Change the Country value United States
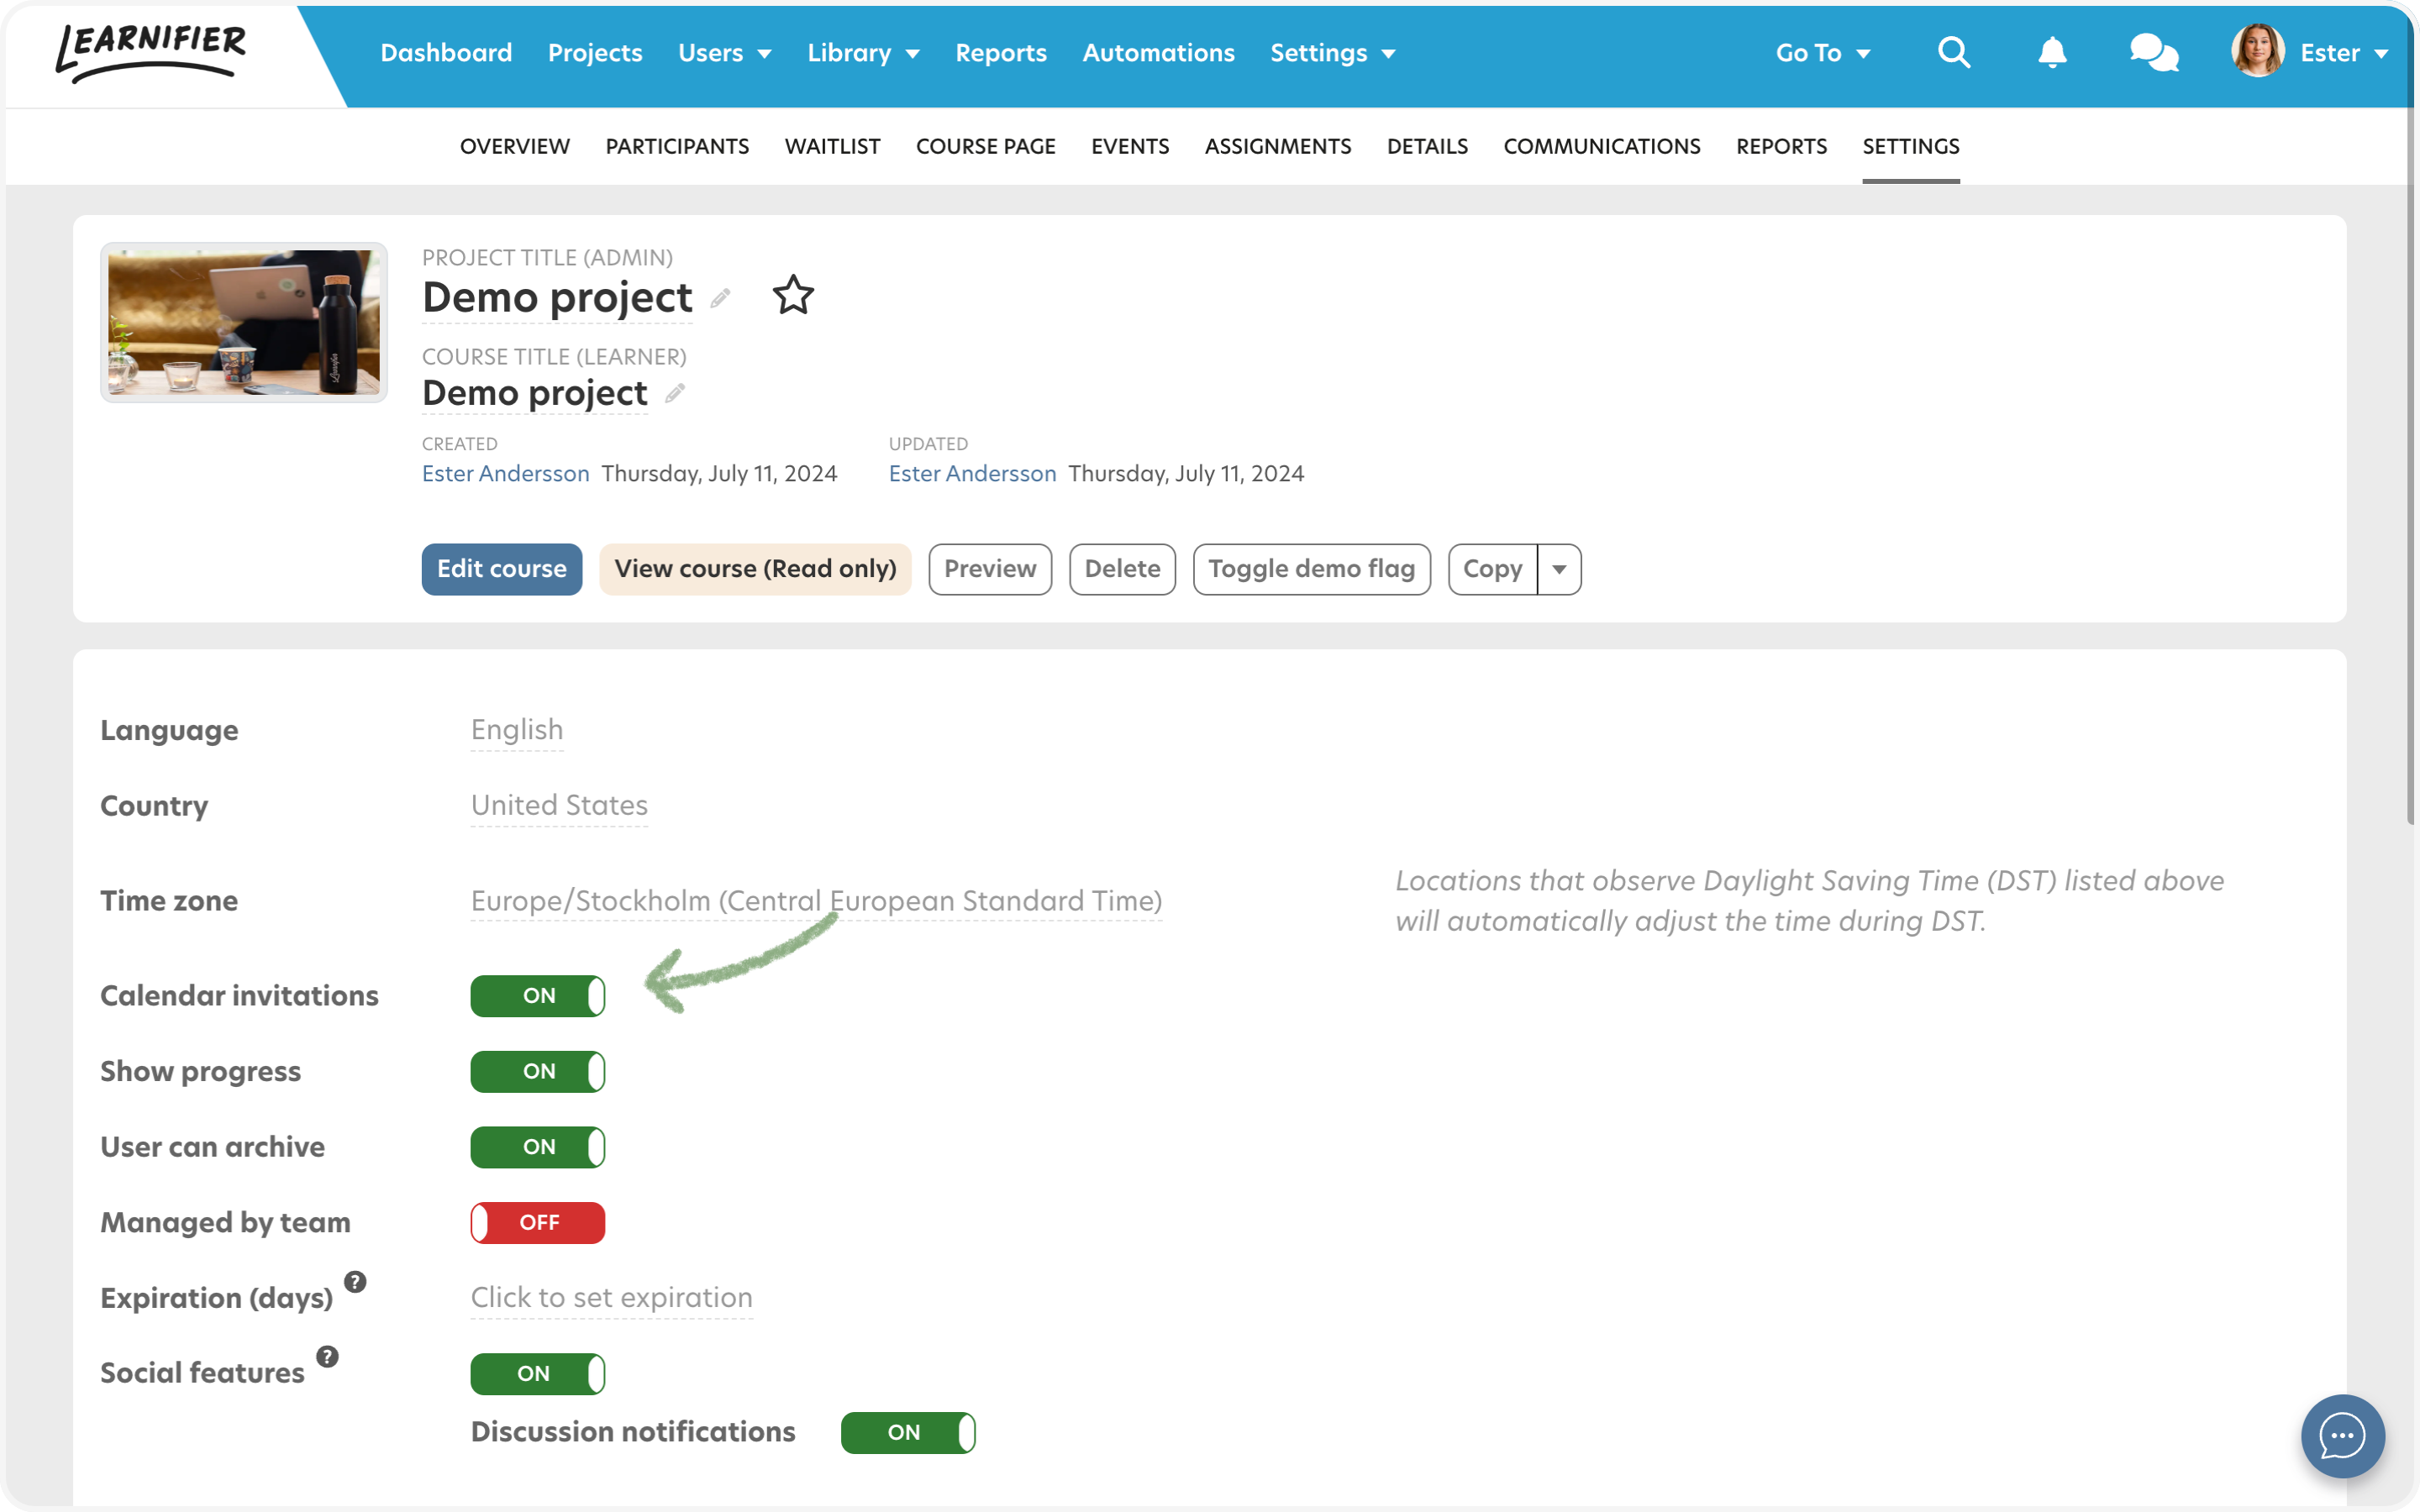This screenshot has height=1512, width=2420. click(x=559, y=805)
